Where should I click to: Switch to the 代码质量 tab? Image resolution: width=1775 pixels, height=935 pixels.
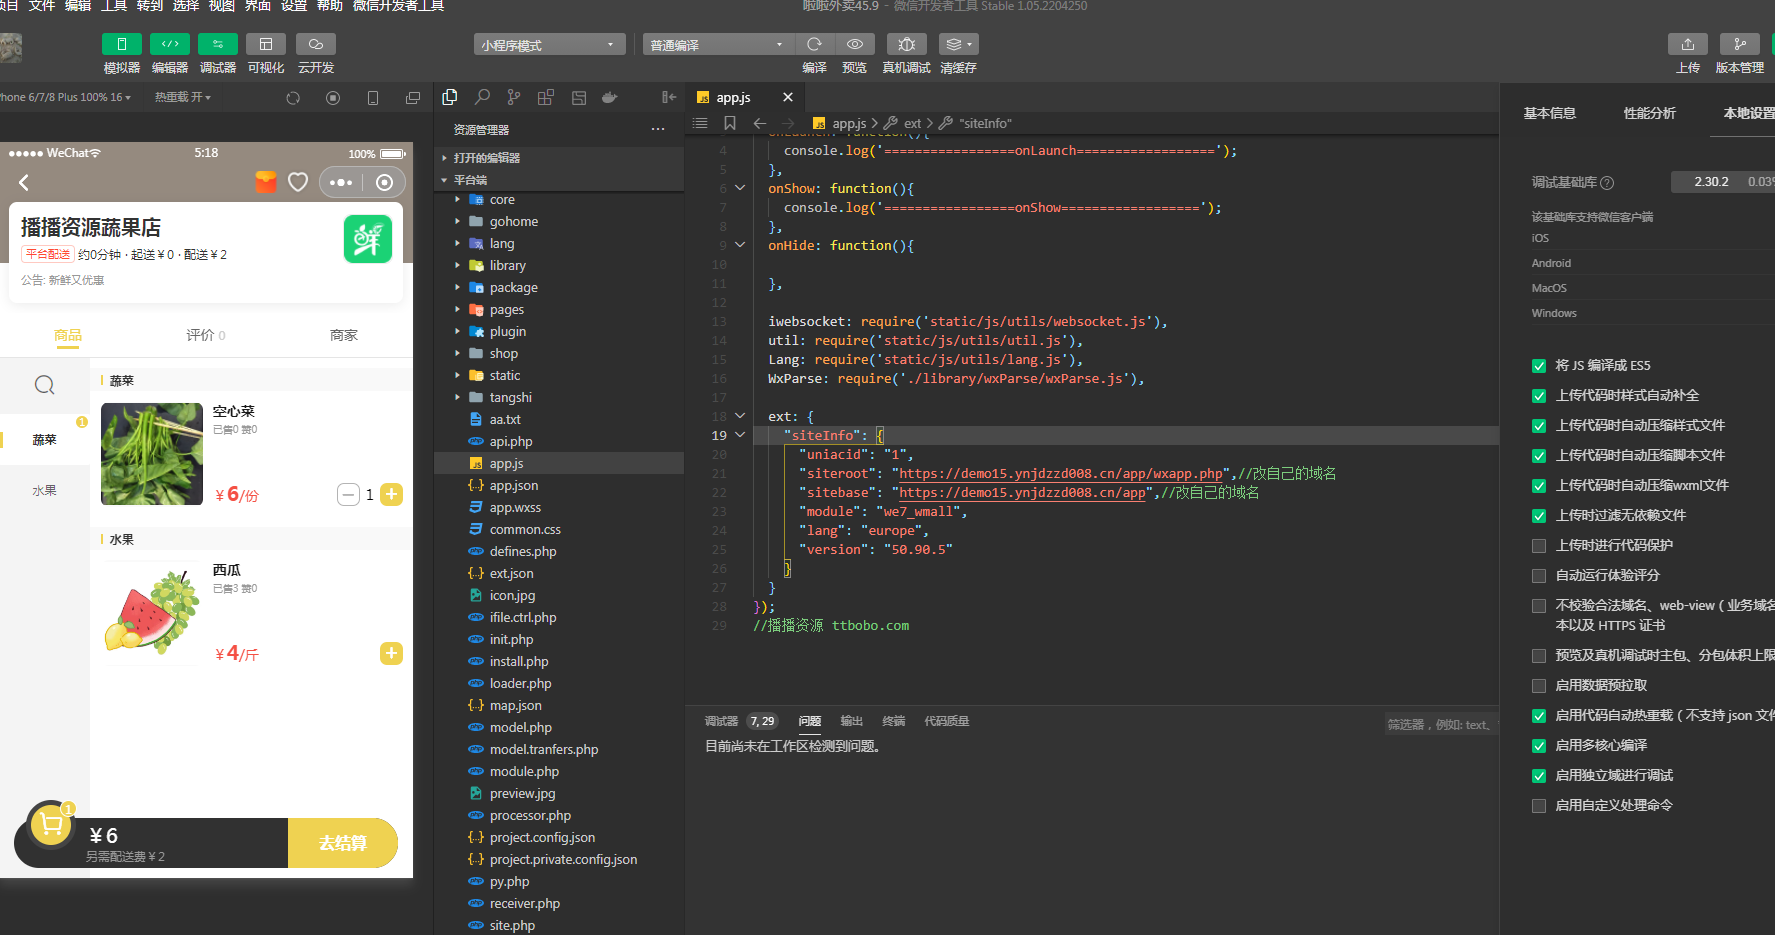point(946,721)
